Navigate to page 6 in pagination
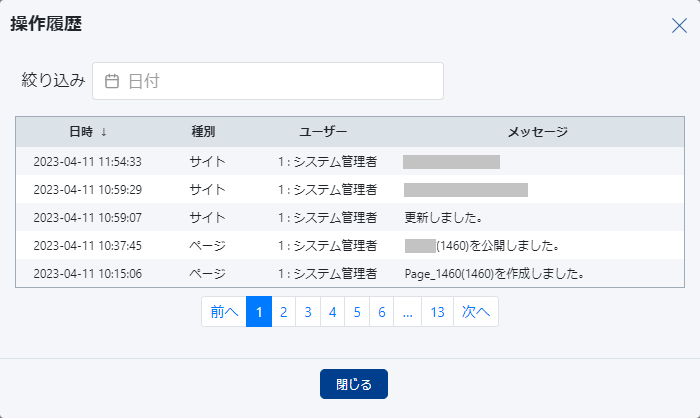 click(x=382, y=312)
